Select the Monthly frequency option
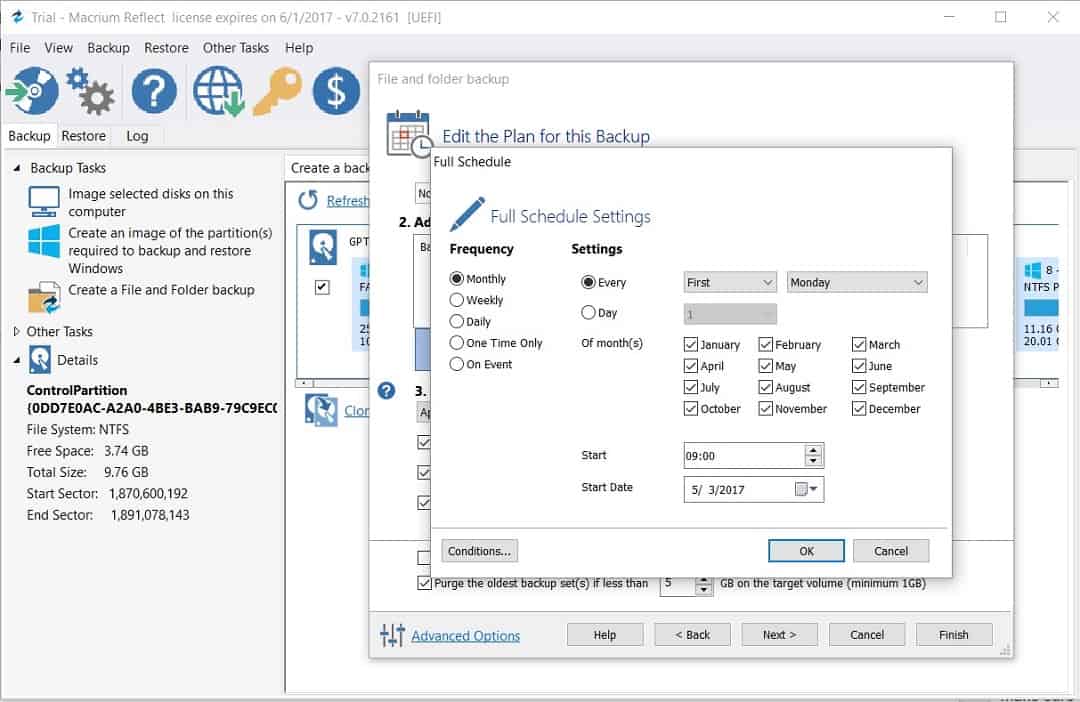This screenshot has height=702, width=1080. tap(456, 278)
